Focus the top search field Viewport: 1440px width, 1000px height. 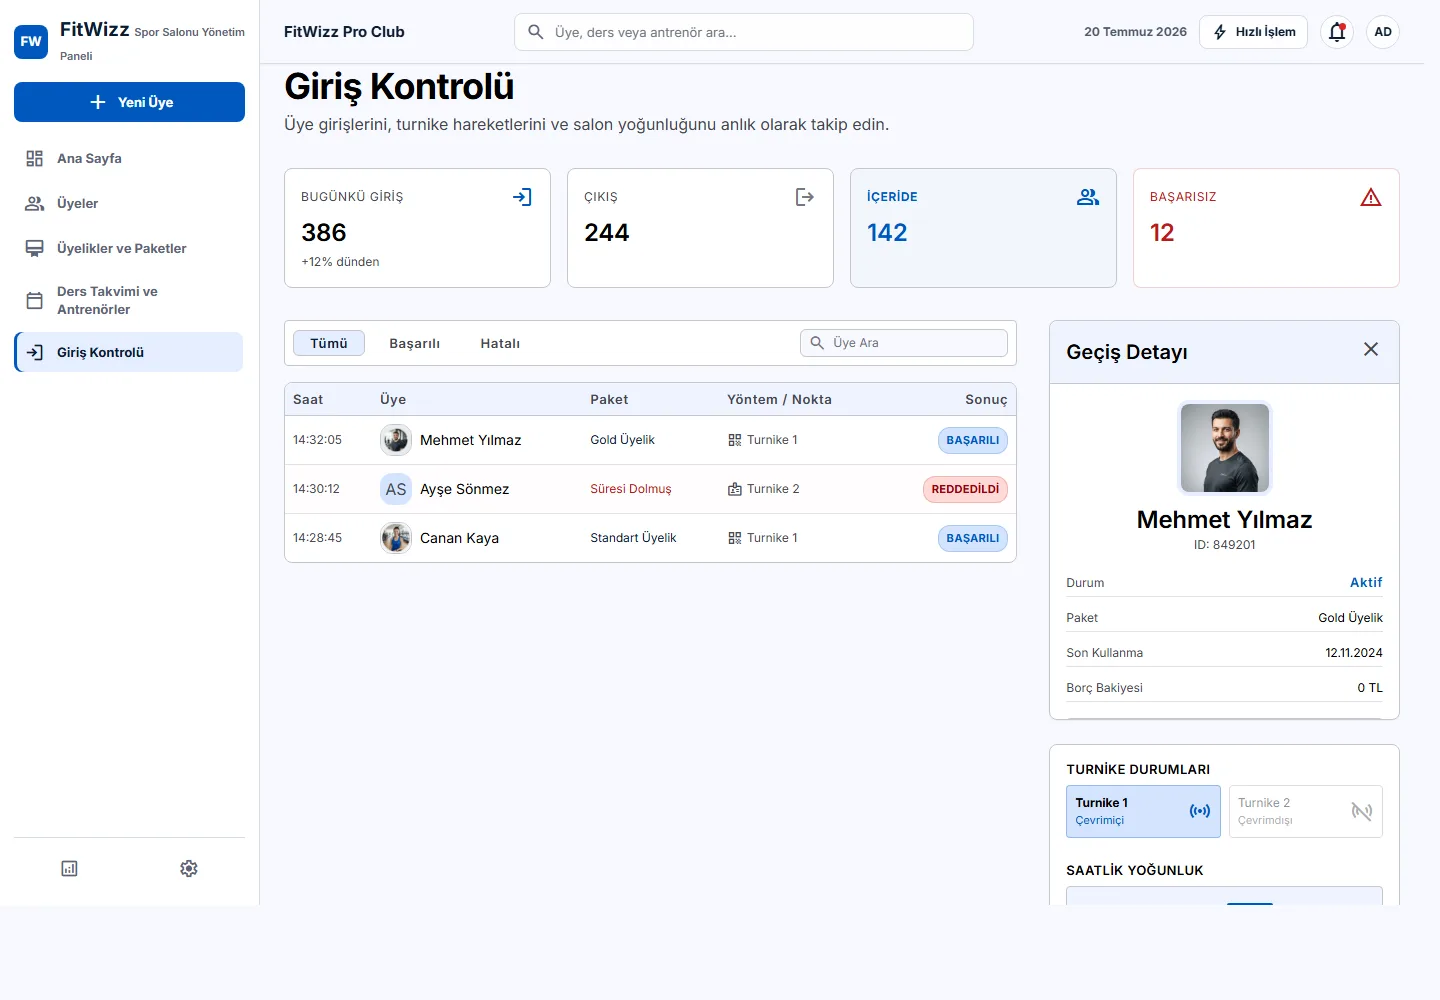tap(744, 32)
